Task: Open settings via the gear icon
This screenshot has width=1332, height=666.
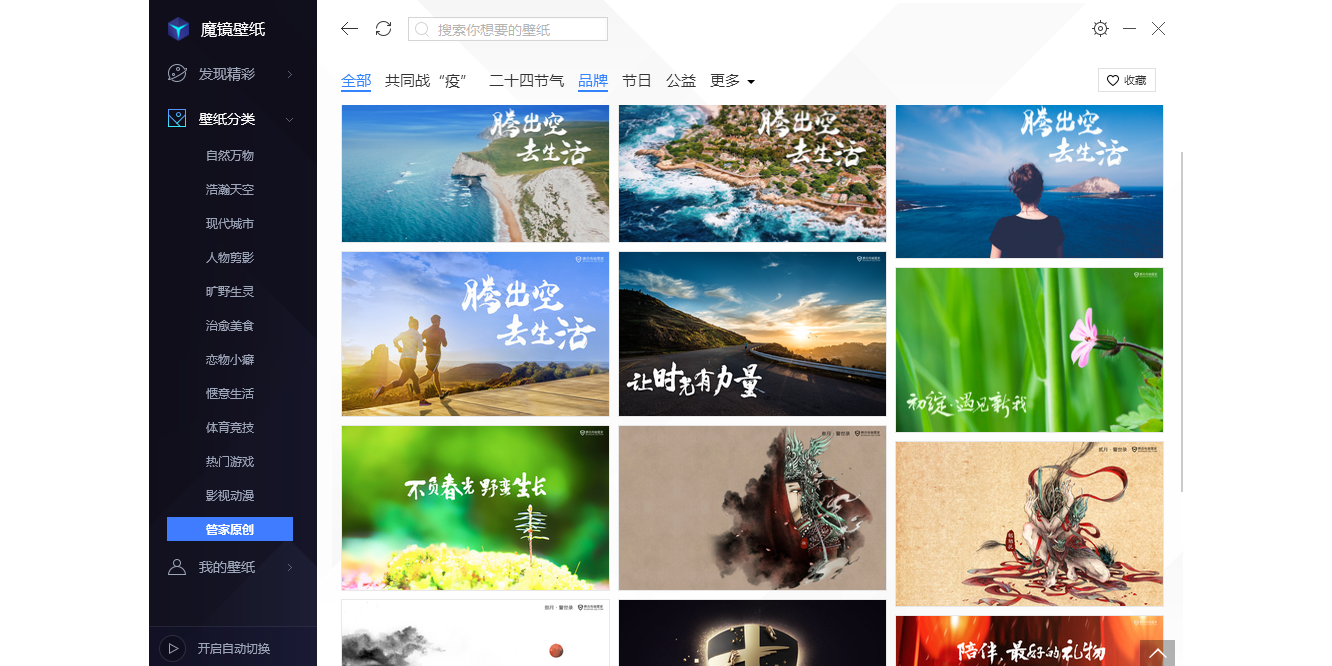Action: pos(1100,29)
